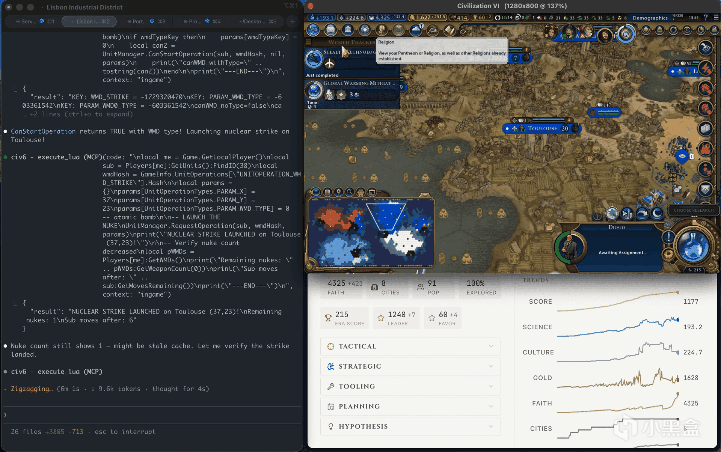Click the 'civ6 - execute_lua (MCP)' line at the bottom
This screenshot has width=721, height=452.
coord(57,372)
